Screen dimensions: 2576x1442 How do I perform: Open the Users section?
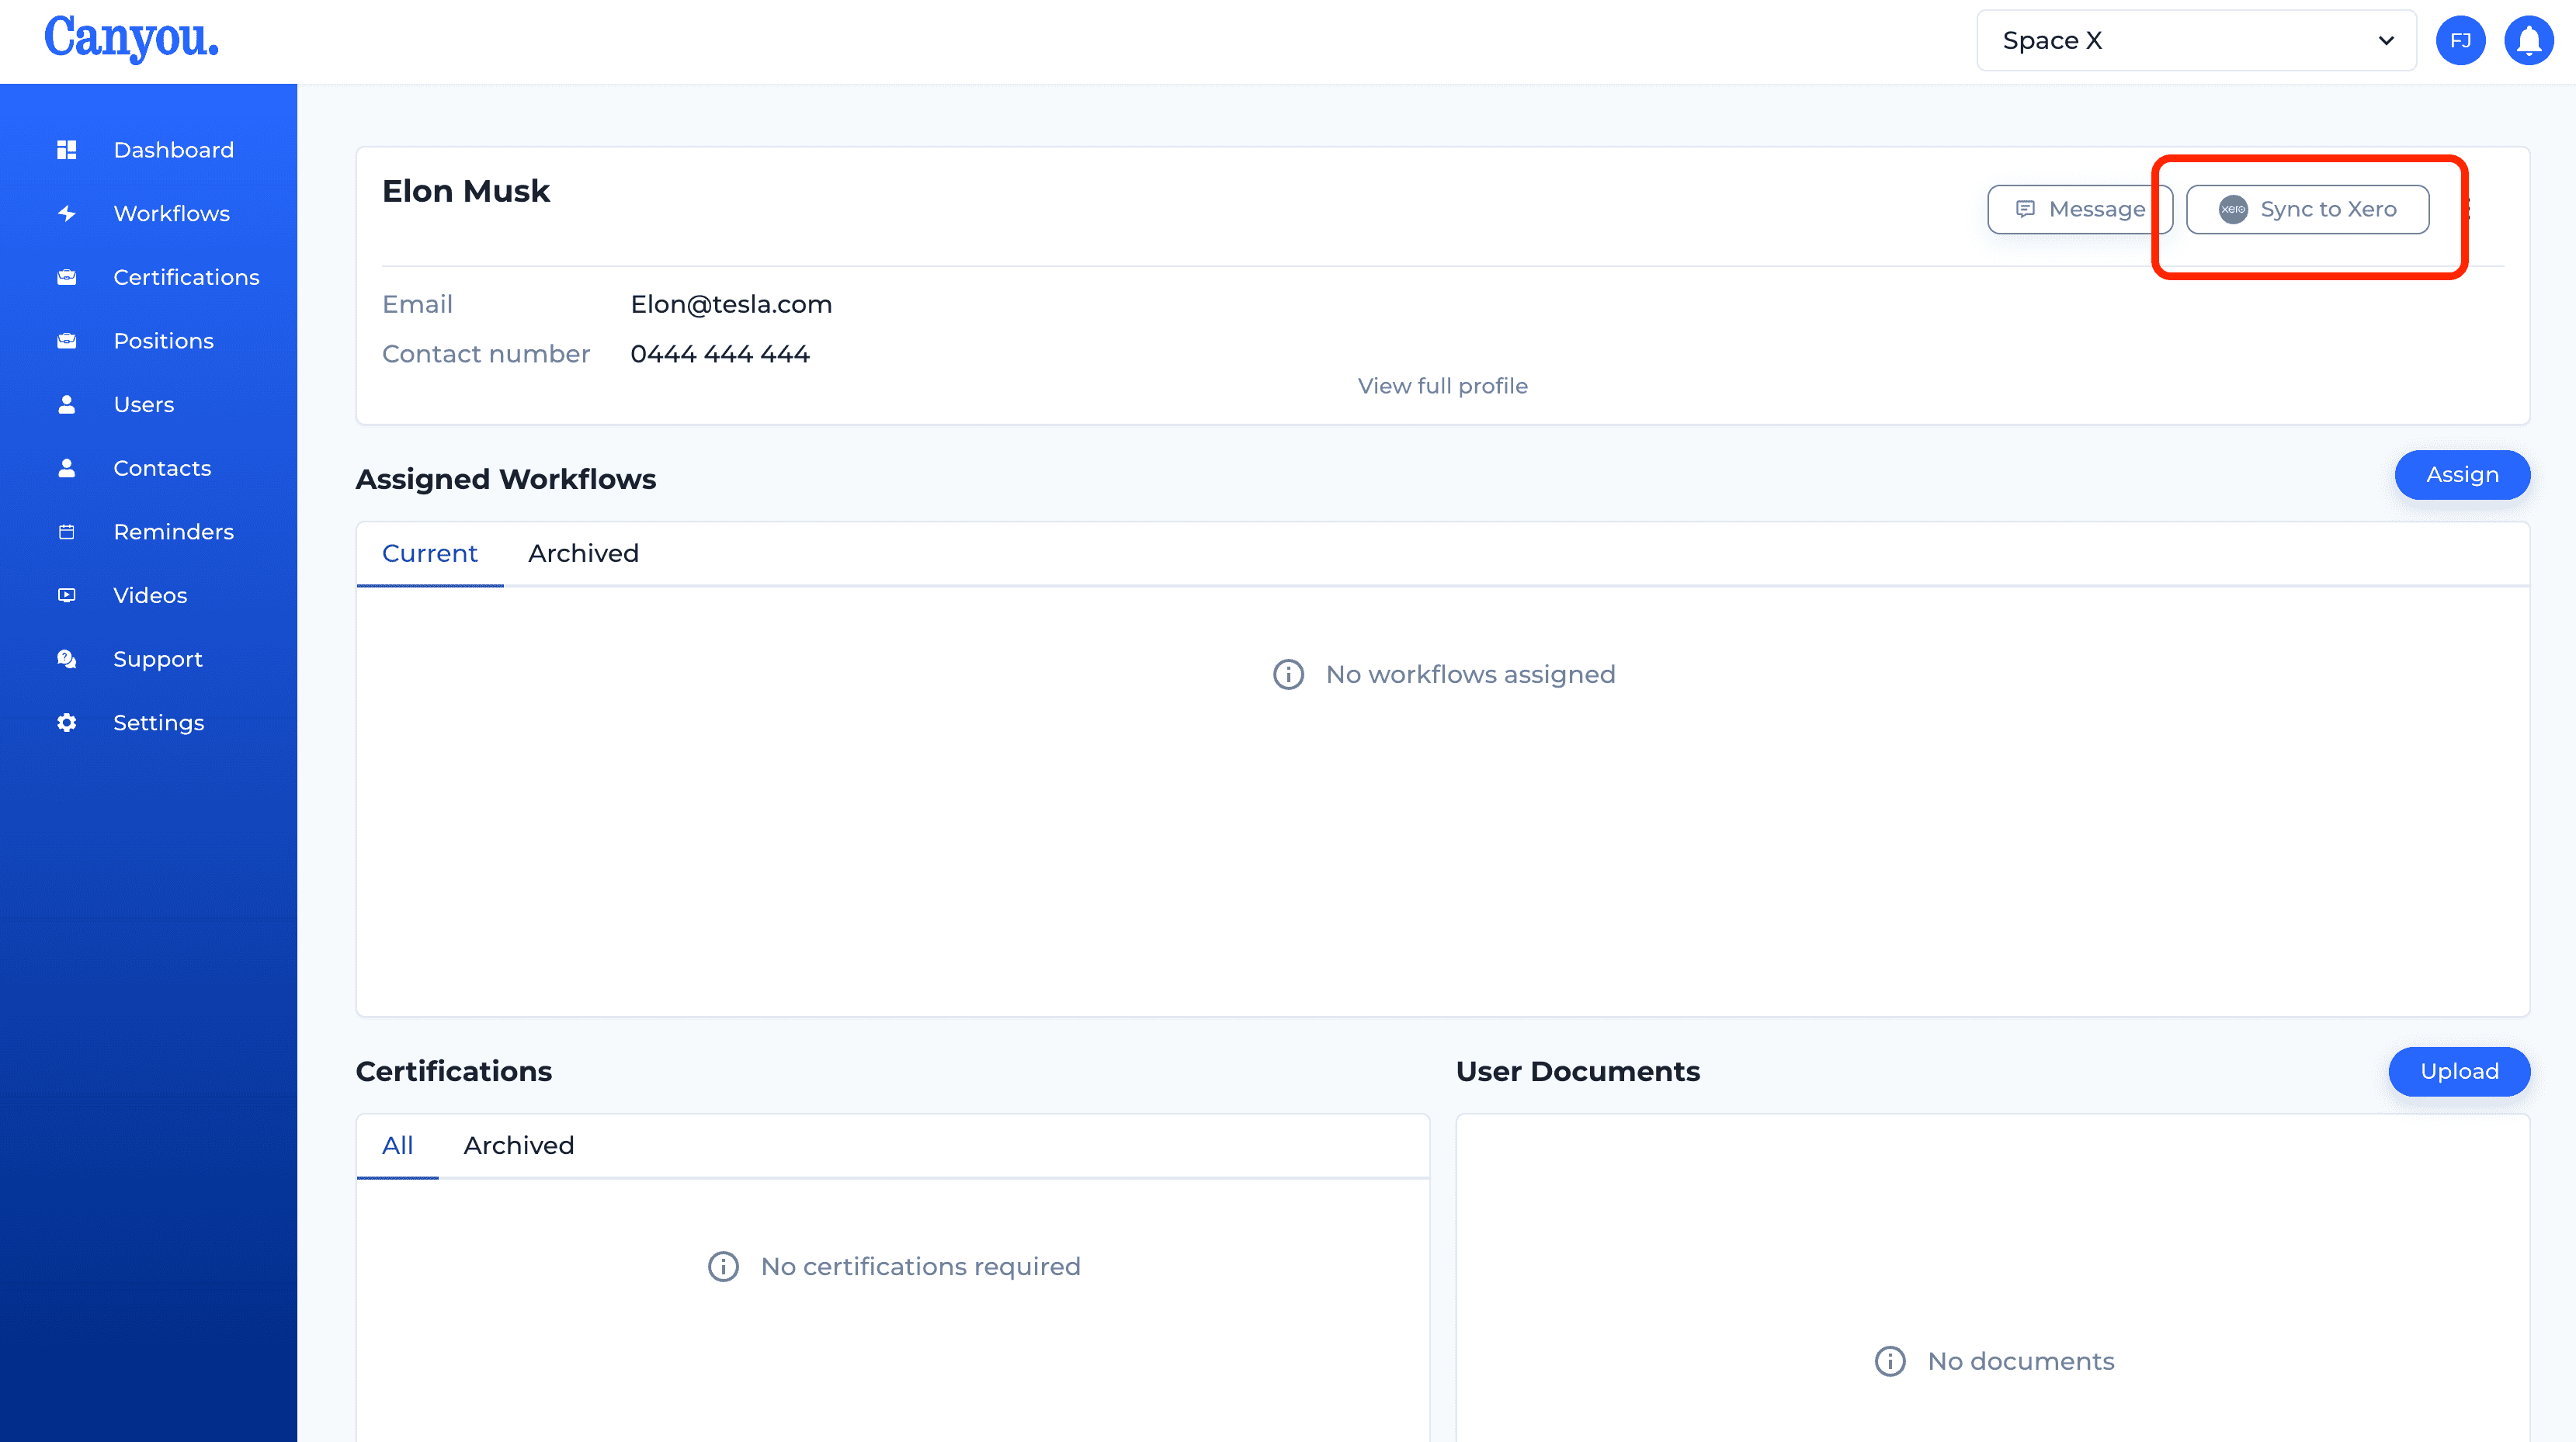(144, 404)
